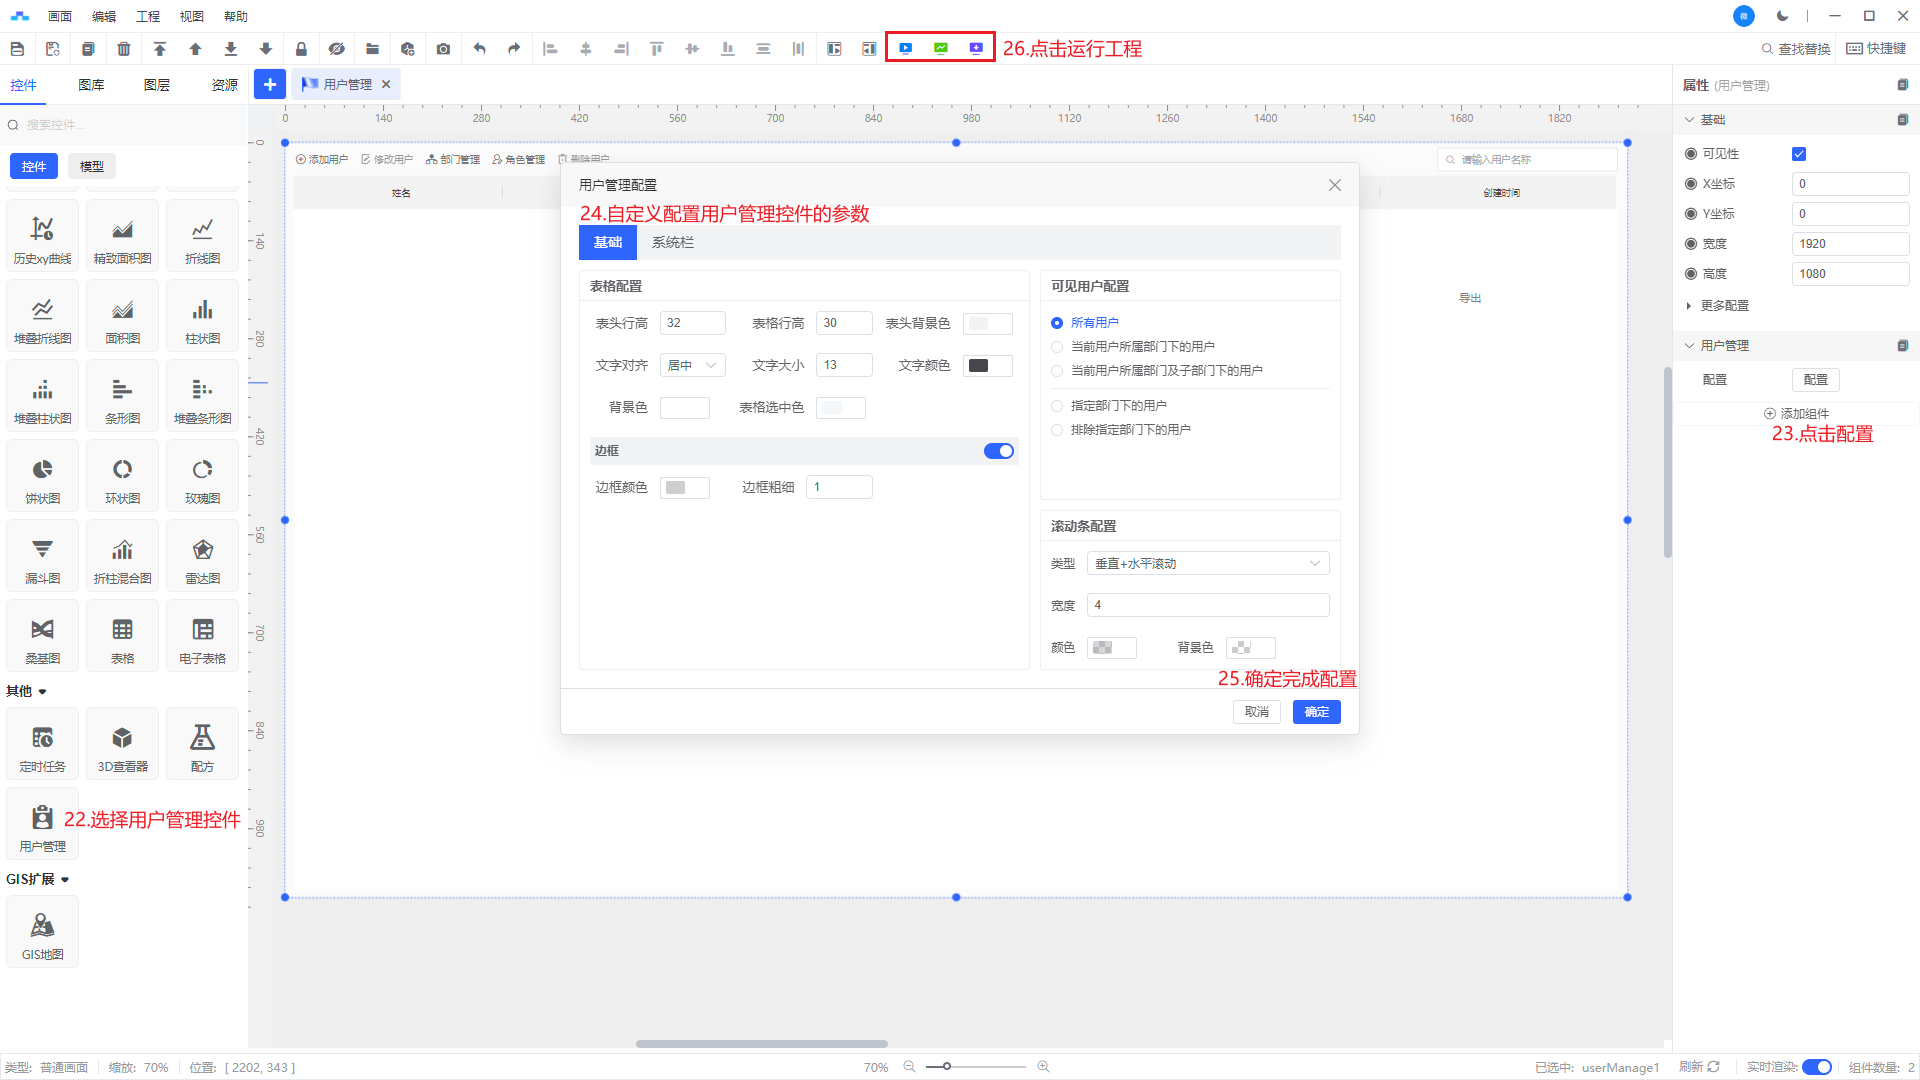Click the delete trash icon in toolbar
The image size is (1920, 1080).
[x=124, y=49]
